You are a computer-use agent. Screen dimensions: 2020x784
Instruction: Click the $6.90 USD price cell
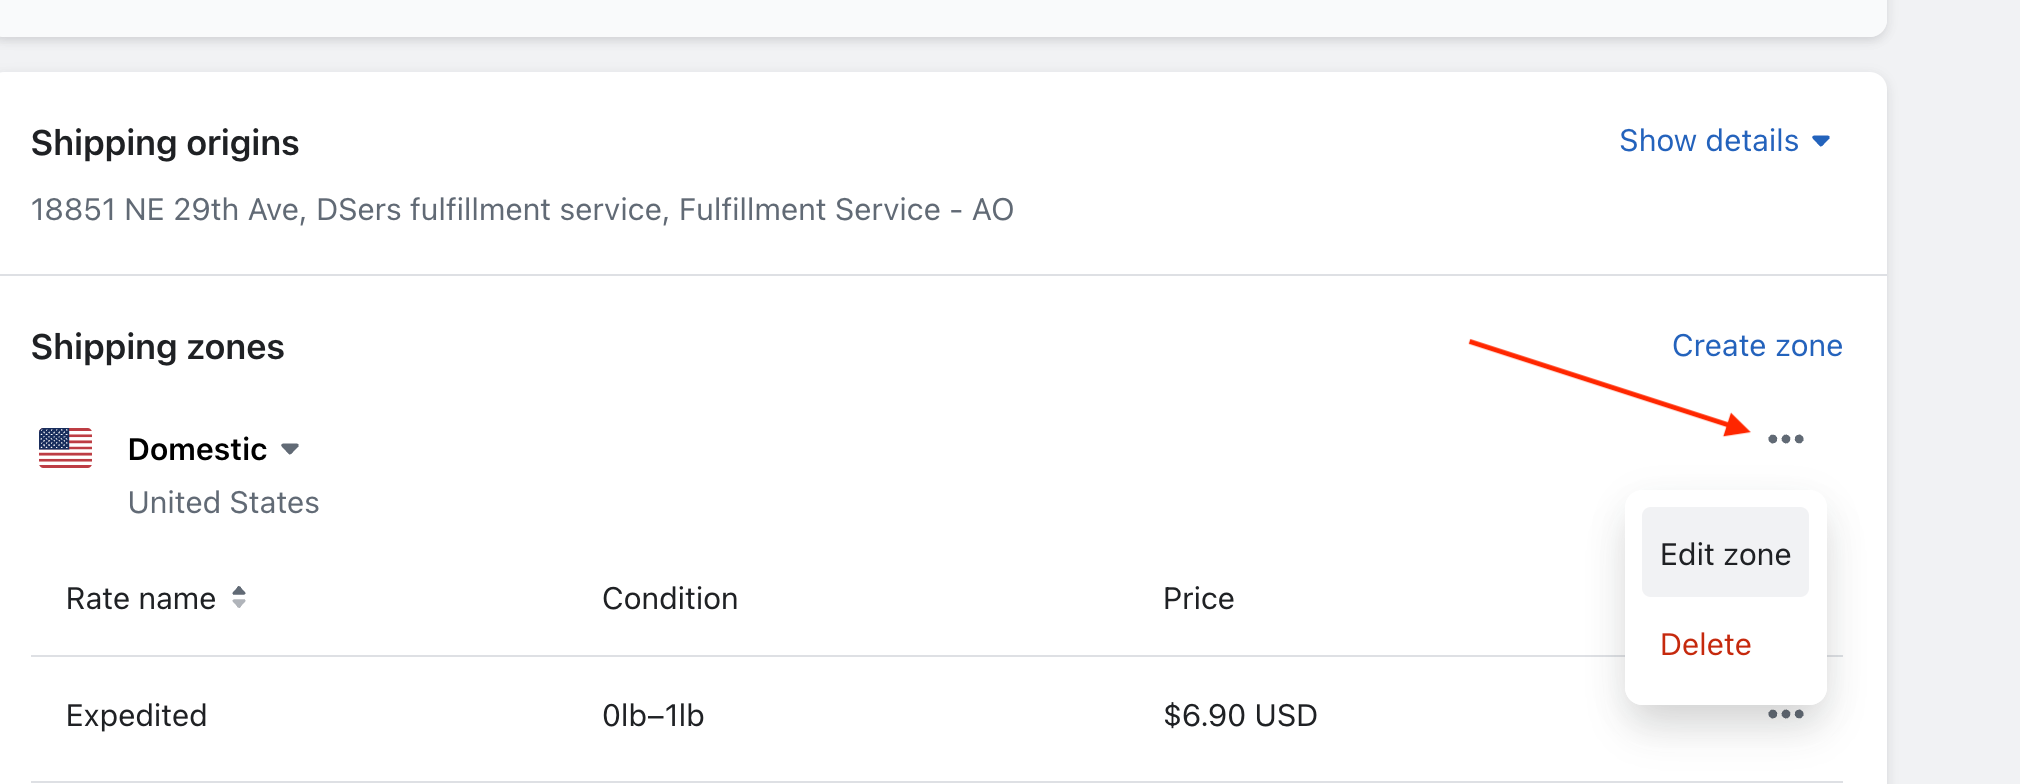1240,715
